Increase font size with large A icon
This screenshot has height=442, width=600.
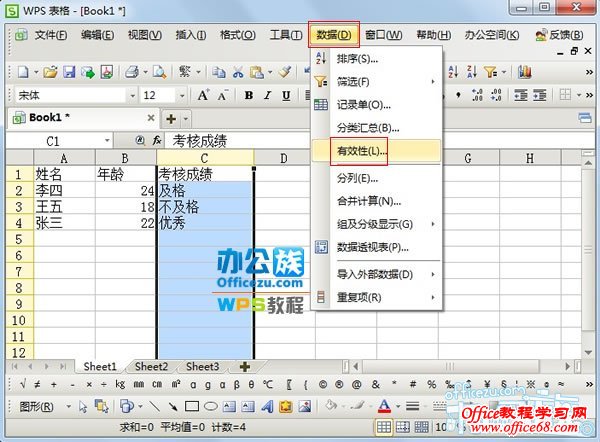[x=203, y=95]
